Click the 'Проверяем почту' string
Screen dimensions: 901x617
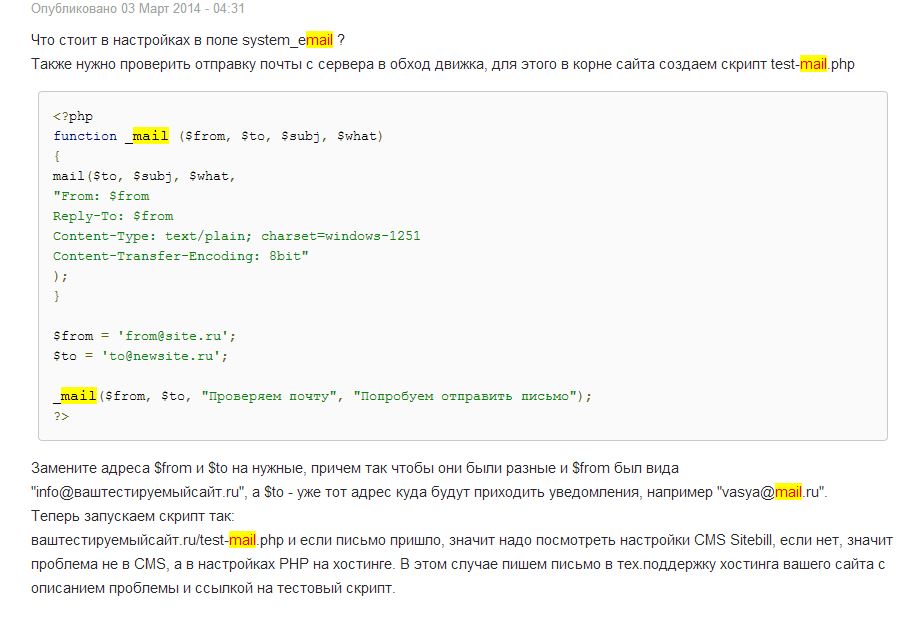coord(269,396)
